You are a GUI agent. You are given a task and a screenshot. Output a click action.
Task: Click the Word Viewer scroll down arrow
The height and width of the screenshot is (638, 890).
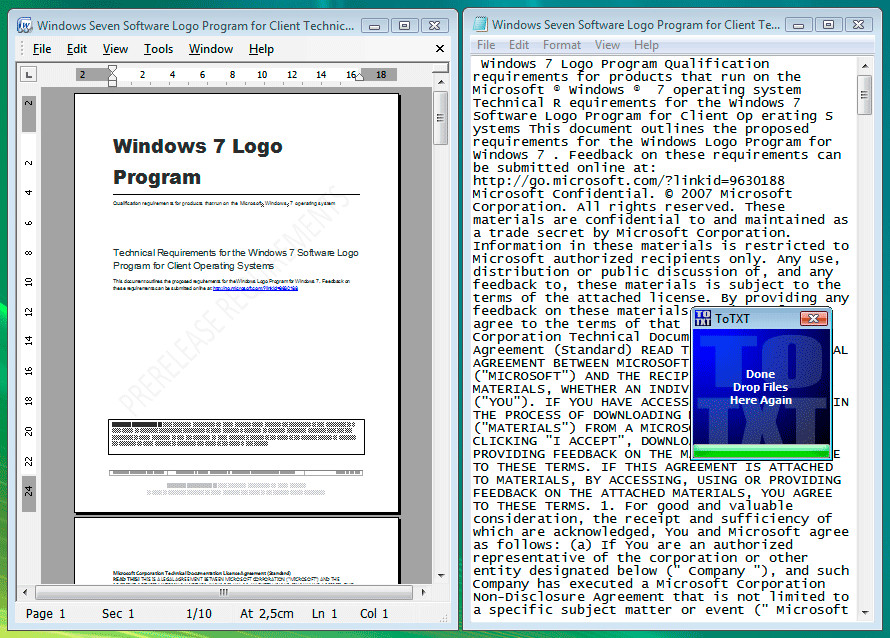click(441, 576)
